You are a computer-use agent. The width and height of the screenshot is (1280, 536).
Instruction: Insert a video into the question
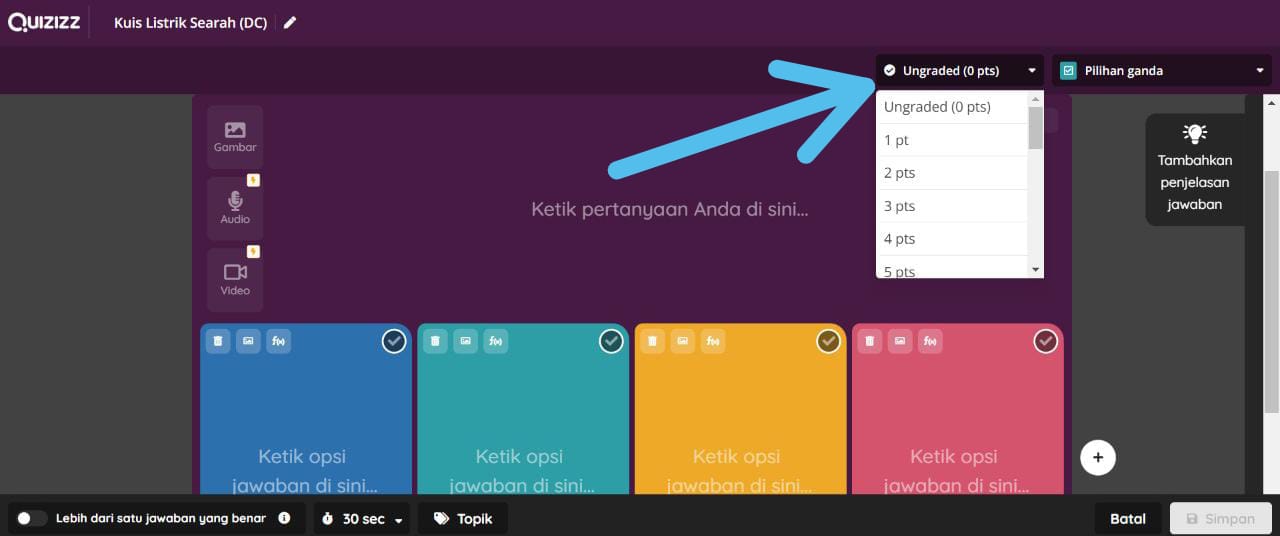click(235, 279)
